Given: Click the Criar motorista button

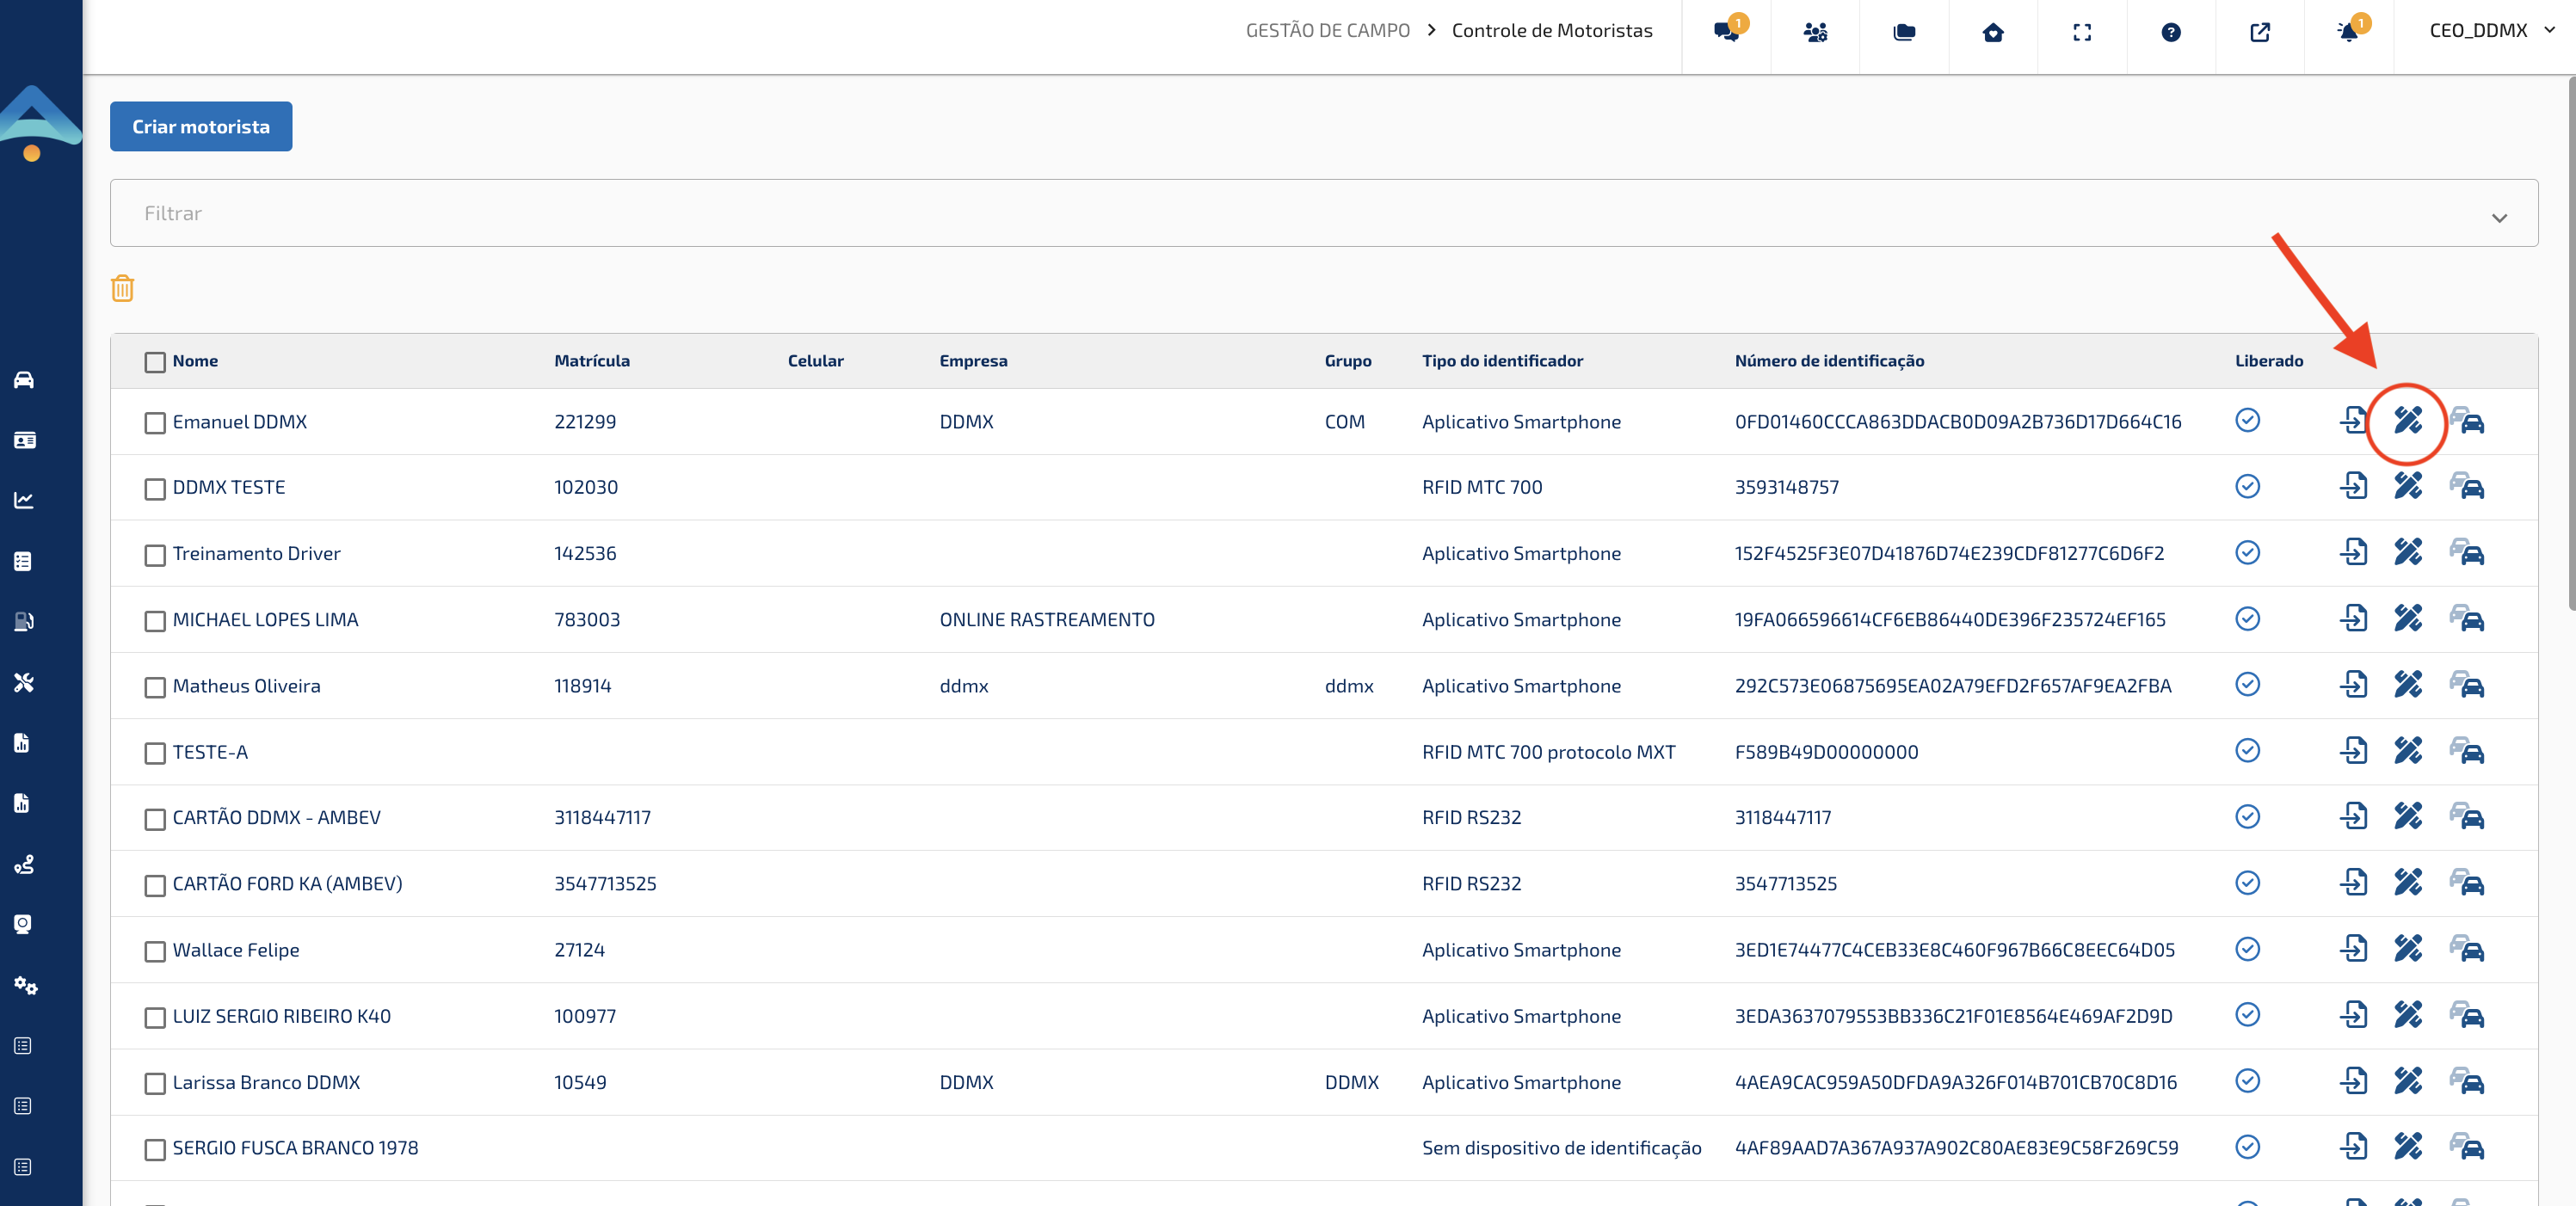Looking at the screenshot, I should 201,127.
